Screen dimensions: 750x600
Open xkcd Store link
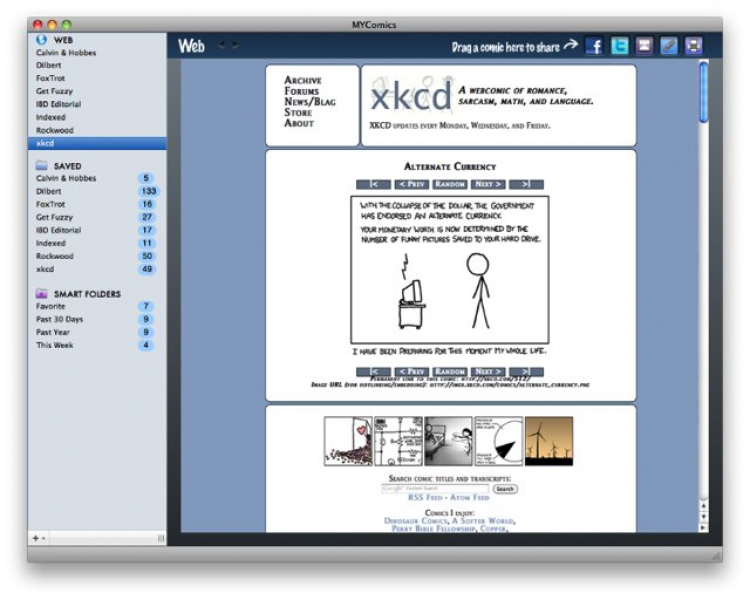tap(298, 112)
